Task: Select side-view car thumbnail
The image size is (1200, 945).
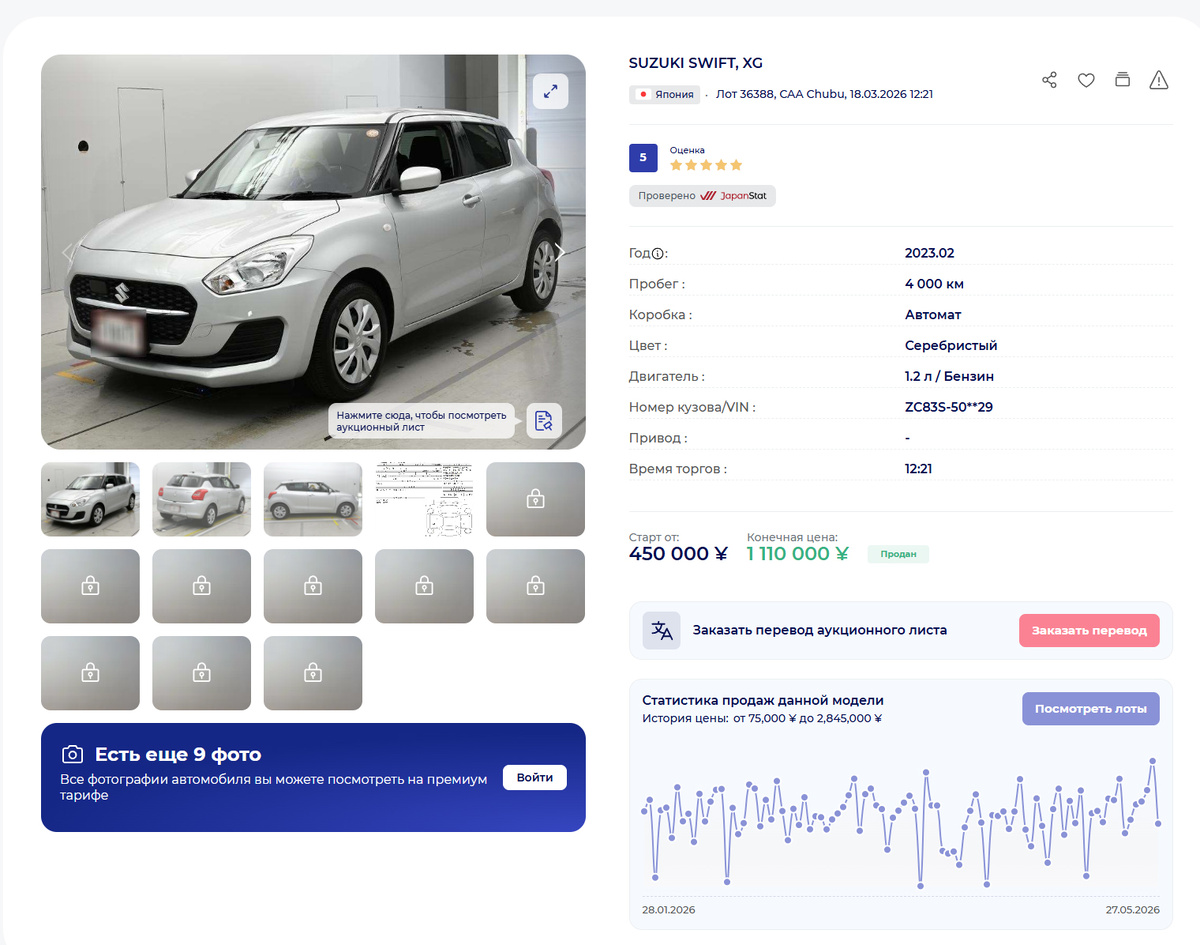Action: (x=313, y=499)
